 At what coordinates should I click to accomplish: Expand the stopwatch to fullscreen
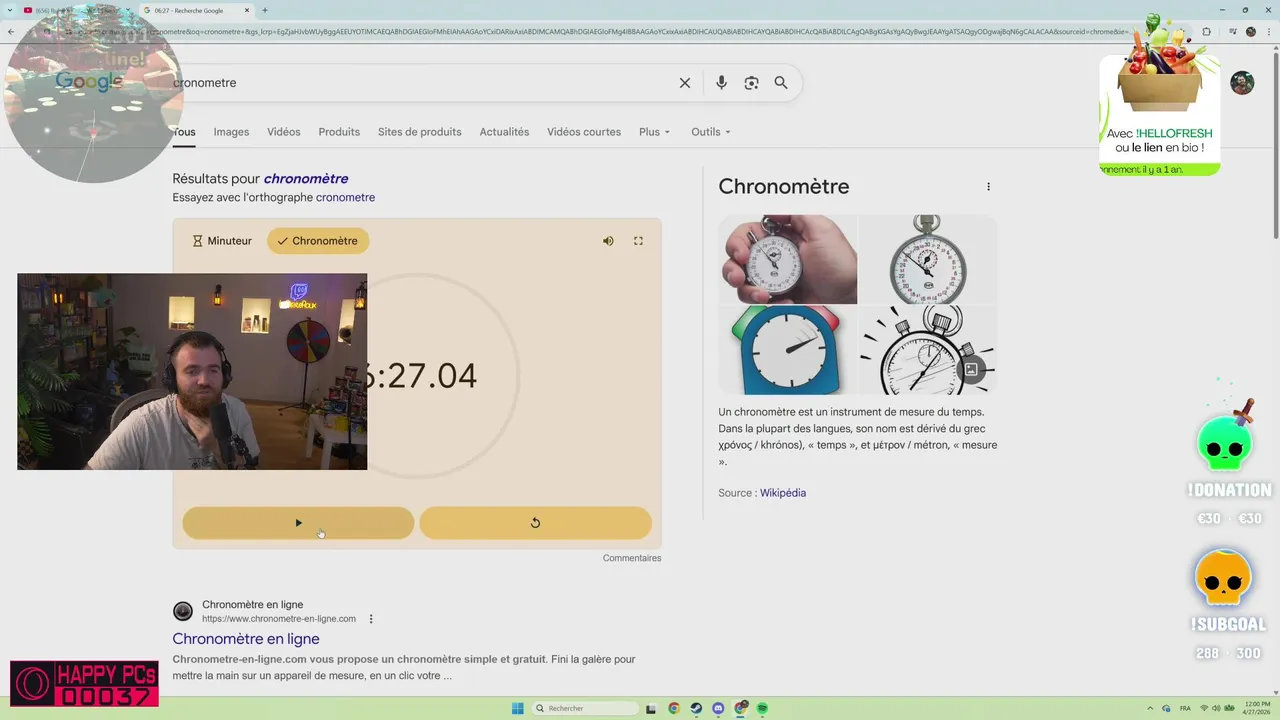pos(638,241)
